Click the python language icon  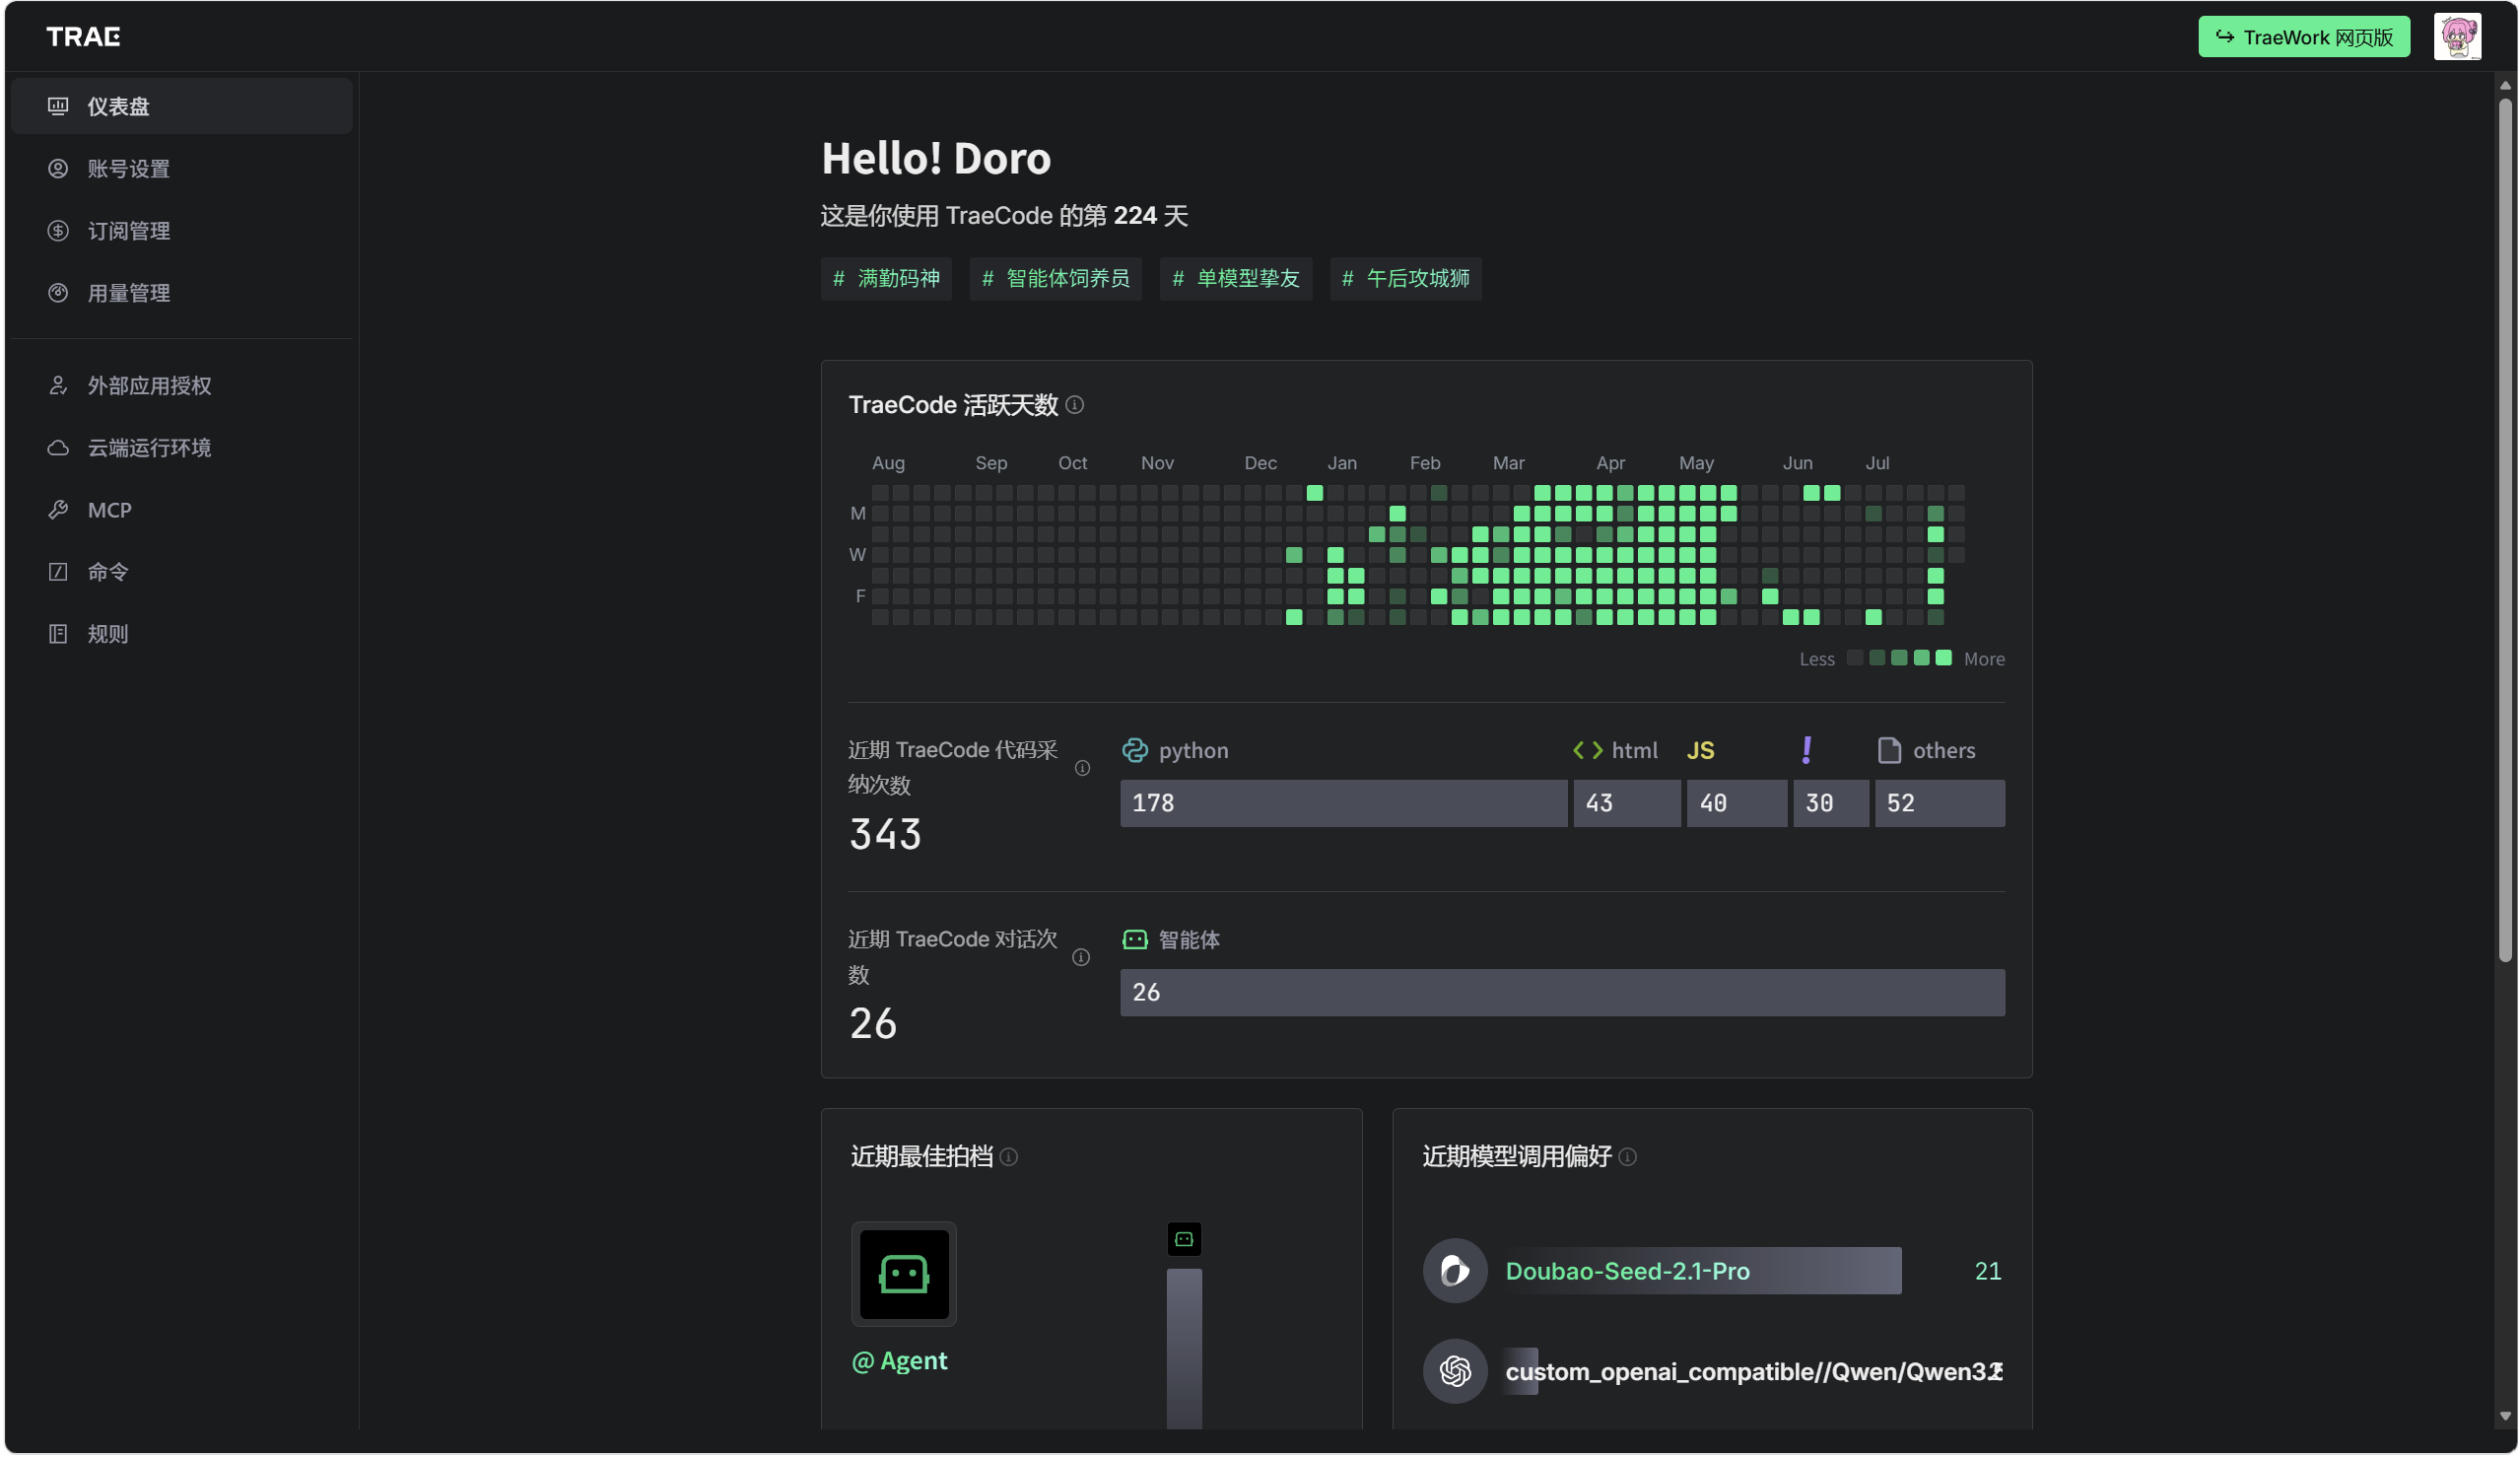pyautogui.click(x=1134, y=750)
